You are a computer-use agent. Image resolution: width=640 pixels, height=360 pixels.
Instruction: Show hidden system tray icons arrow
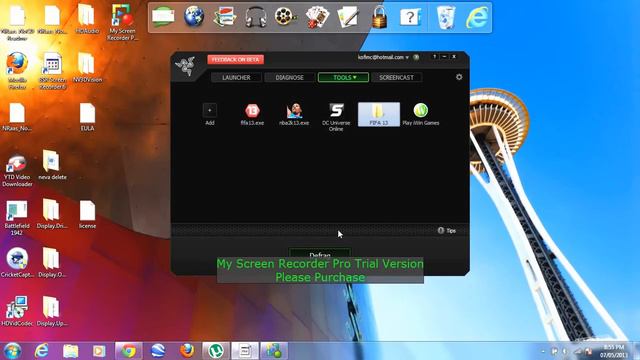[x=543, y=351]
